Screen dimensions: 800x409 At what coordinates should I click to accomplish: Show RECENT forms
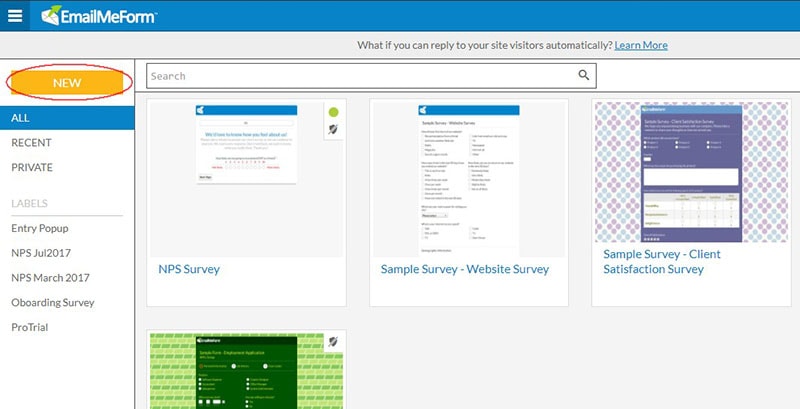[x=31, y=143]
